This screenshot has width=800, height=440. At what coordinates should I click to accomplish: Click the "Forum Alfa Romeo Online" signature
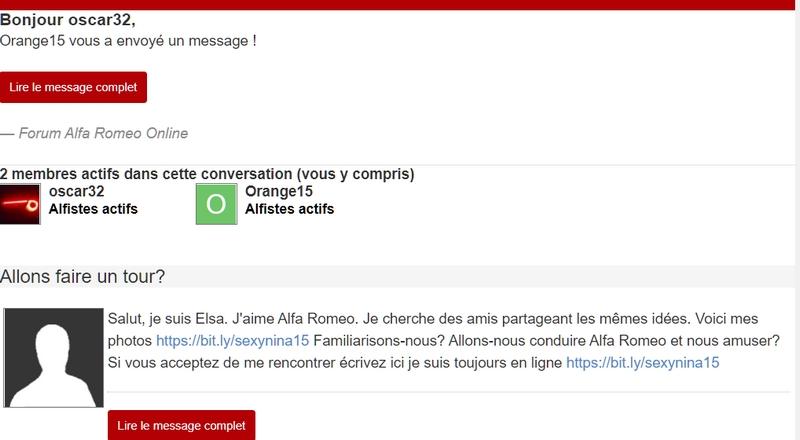pos(103,133)
